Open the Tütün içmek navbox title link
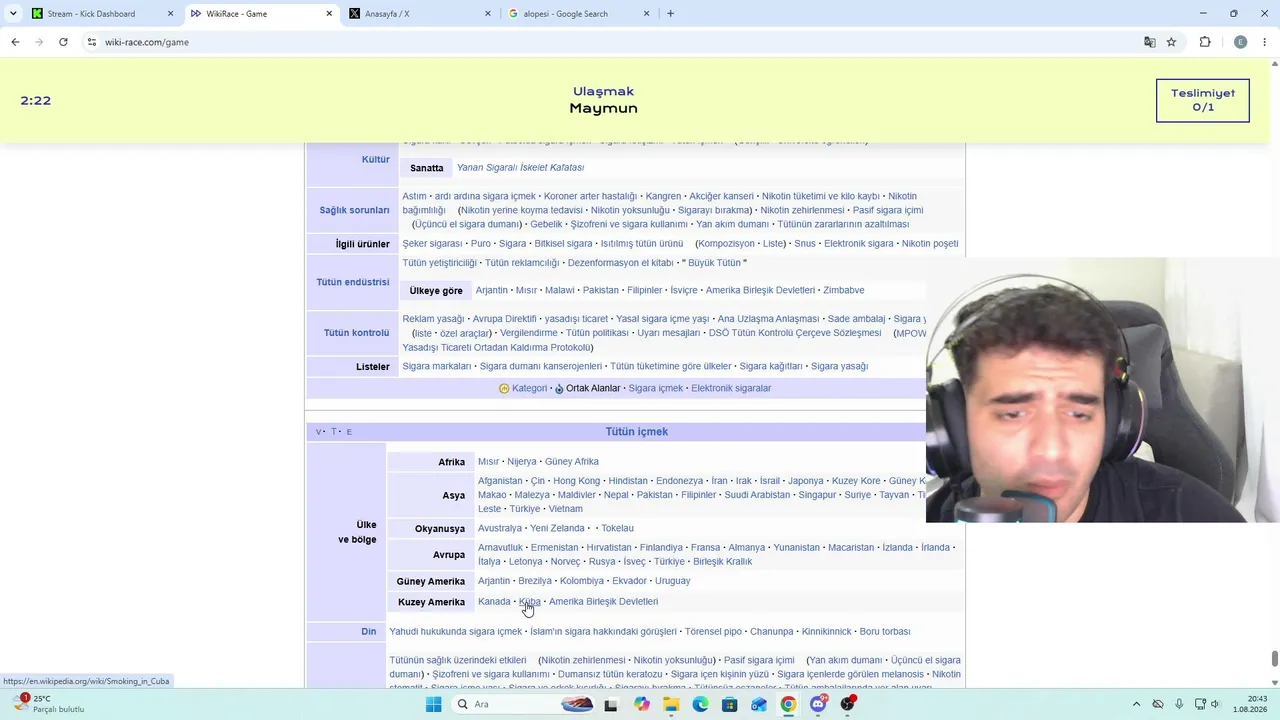 pyautogui.click(x=636, y=431)
